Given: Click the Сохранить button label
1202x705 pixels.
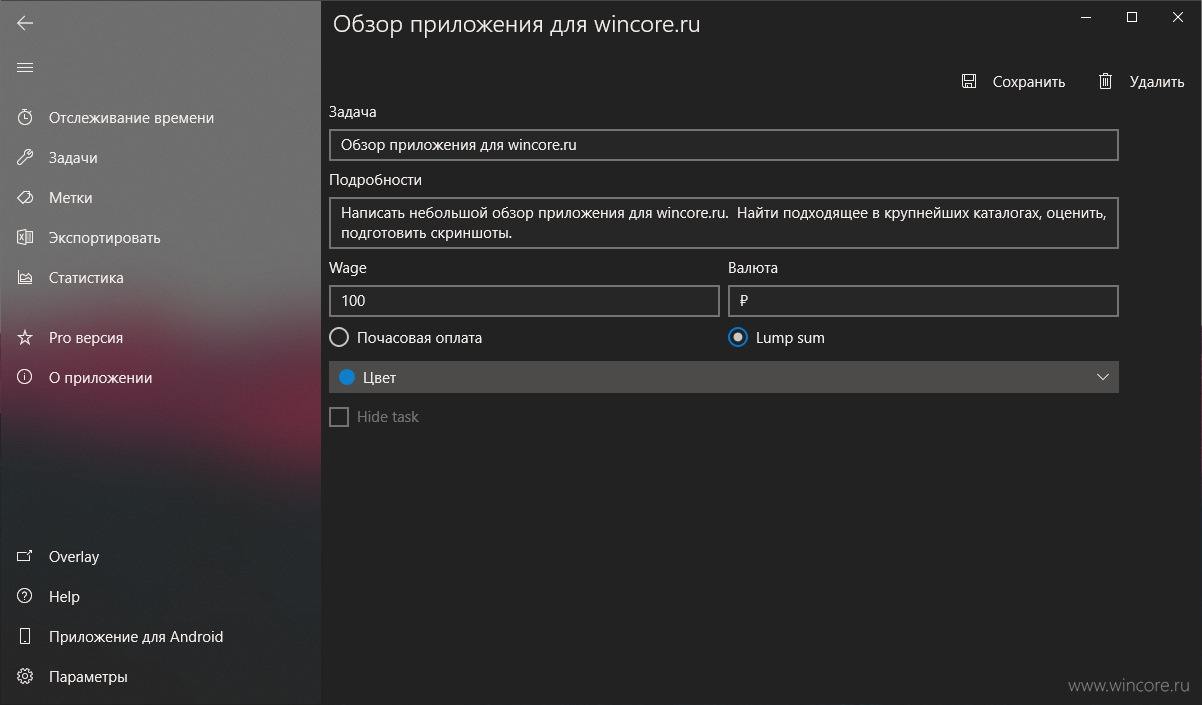Looking at the screenshot, I should (1028, 82).
